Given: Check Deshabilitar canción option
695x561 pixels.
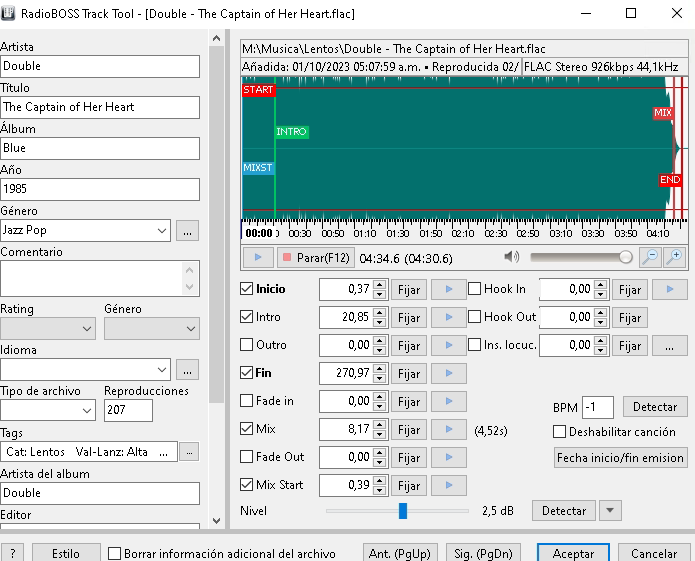Looking at the screenshot, I should pyautogui.click(x=560, y=432).
